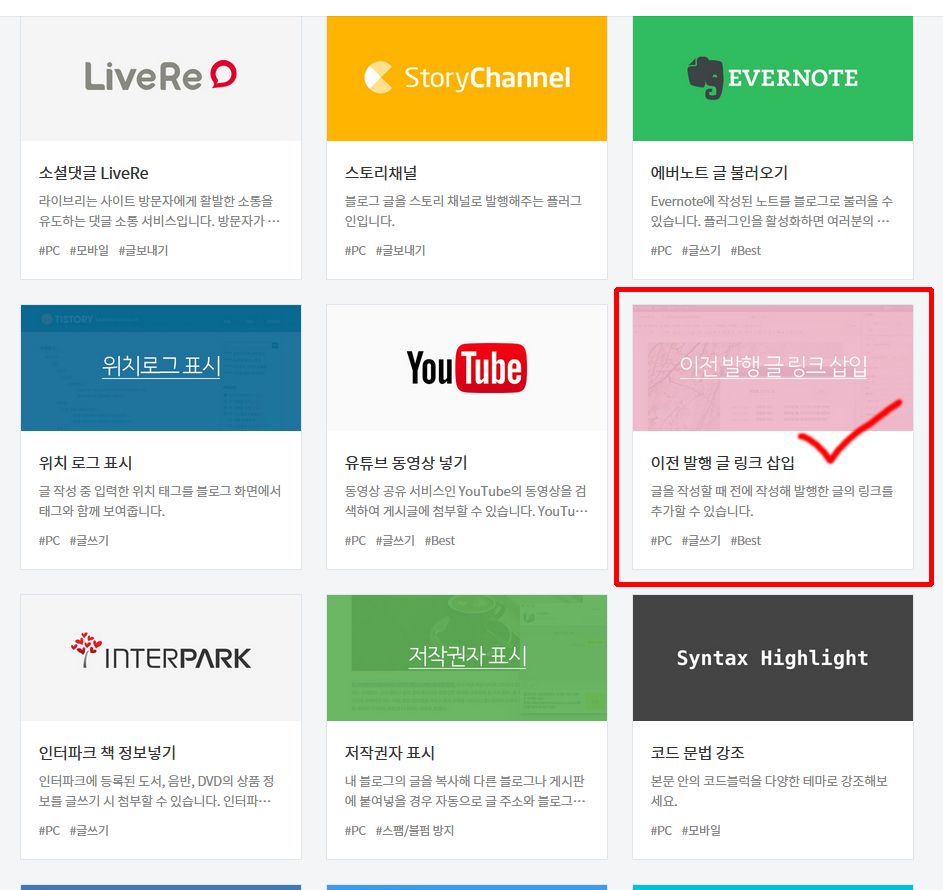Click the YouTube description about 동영상 공유
Viewport: 943px width, 890px height.
[466, 500]
